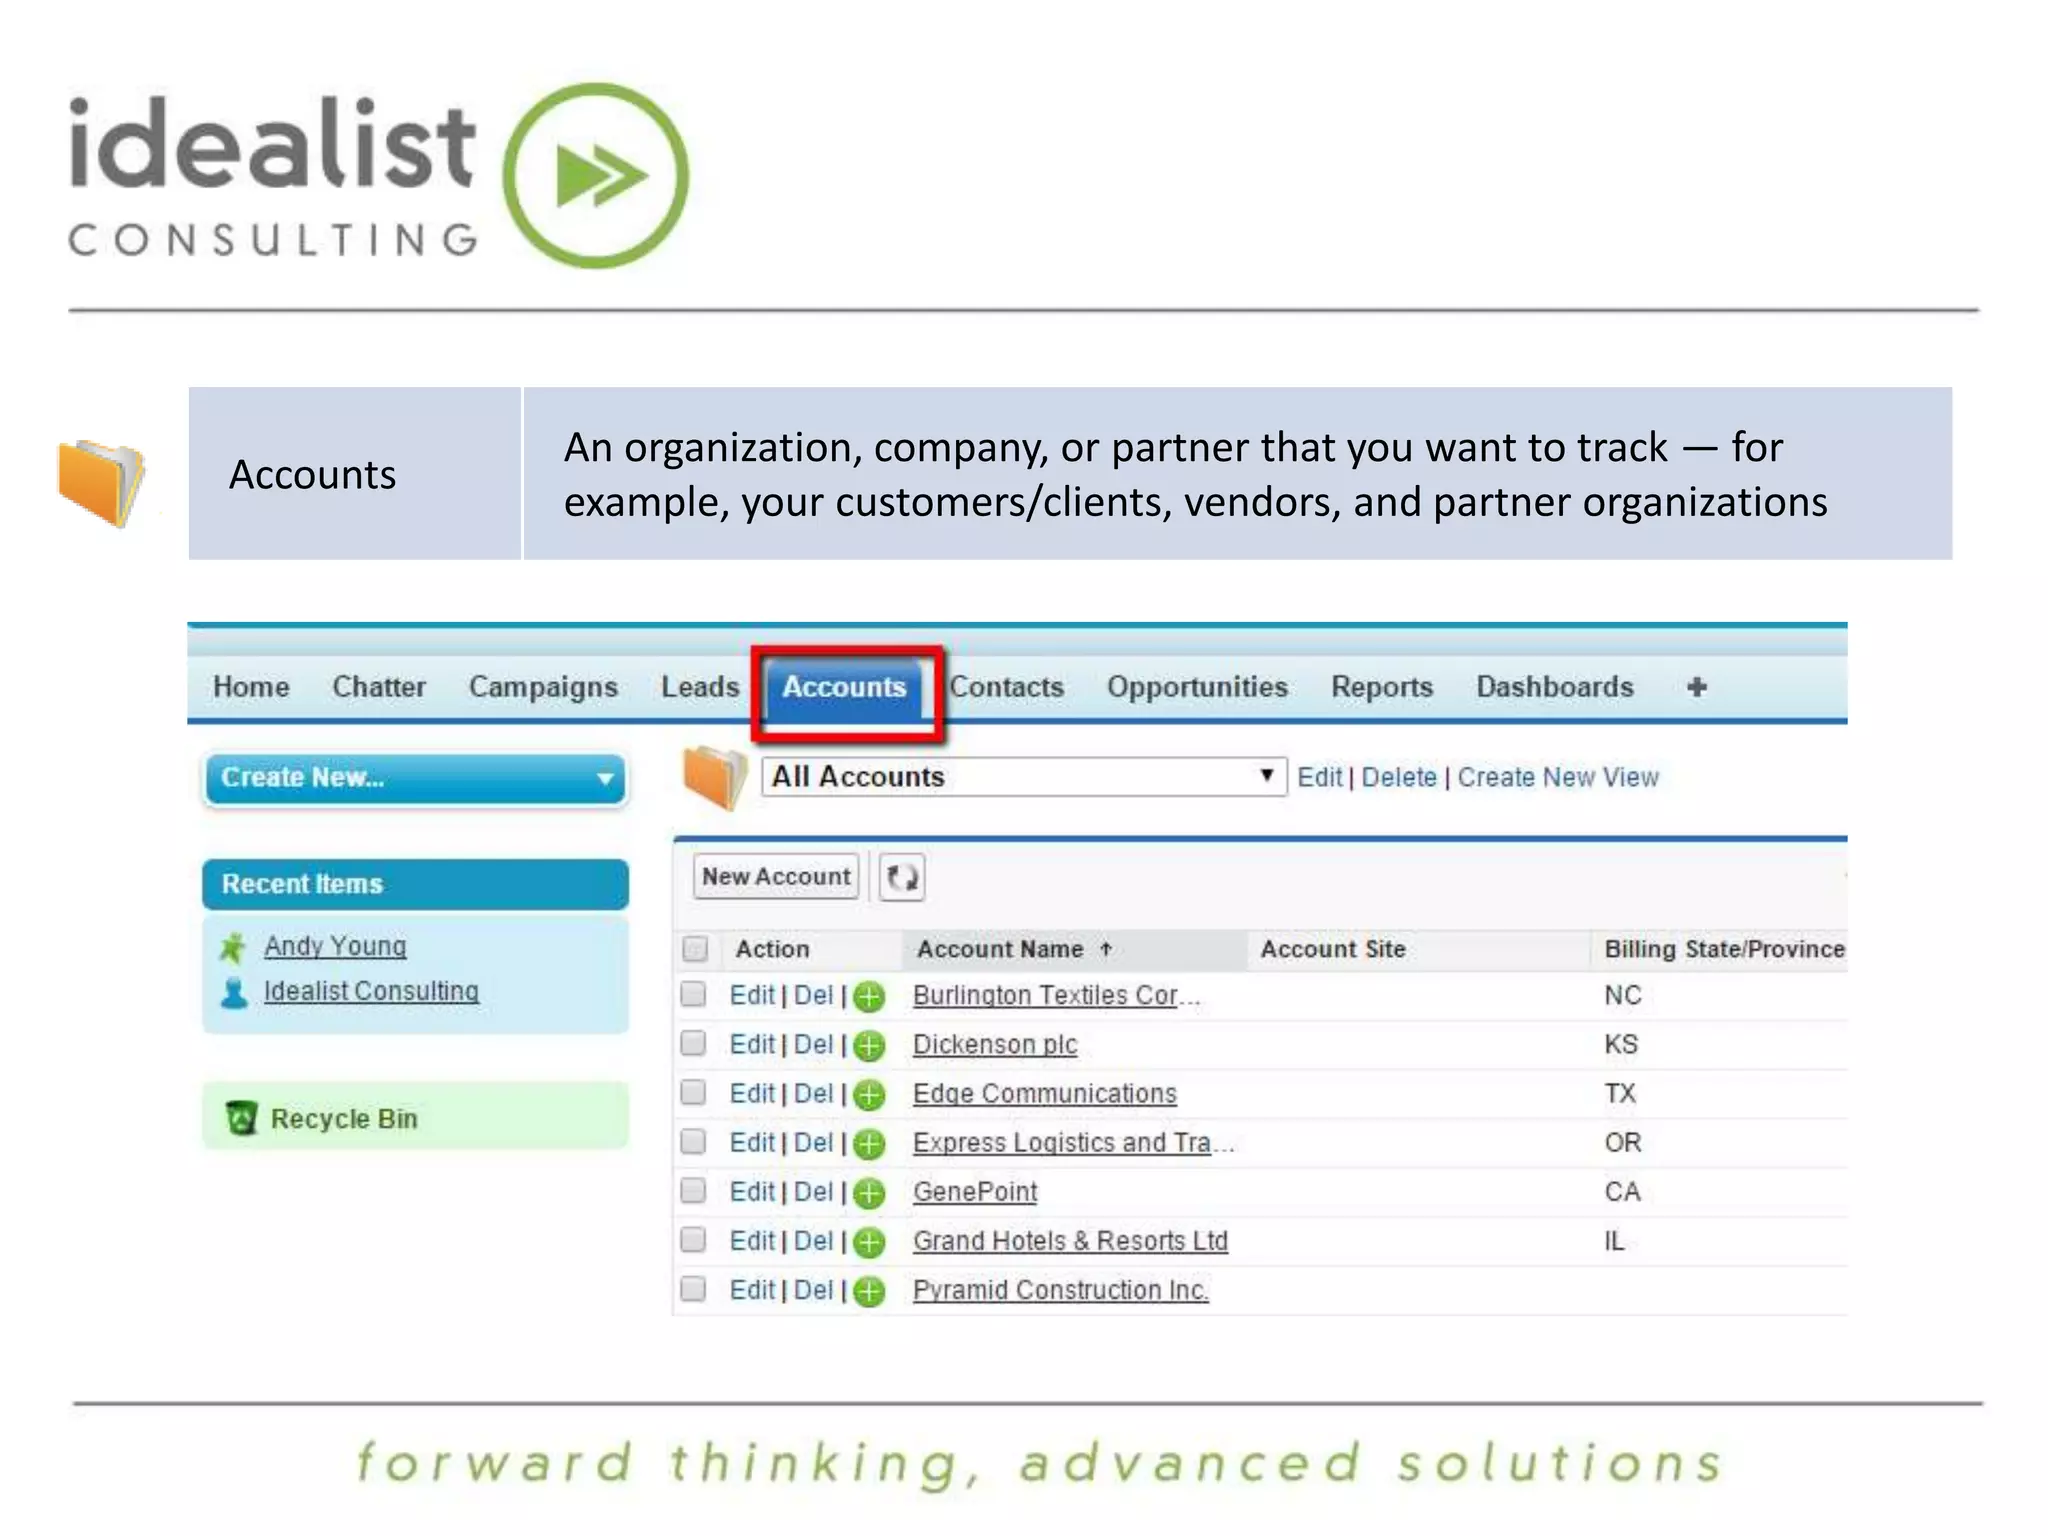The width and height of the screenshot is (2048, 1536).
Task: Go to the Campaigns tab
Action: point(543,688)
